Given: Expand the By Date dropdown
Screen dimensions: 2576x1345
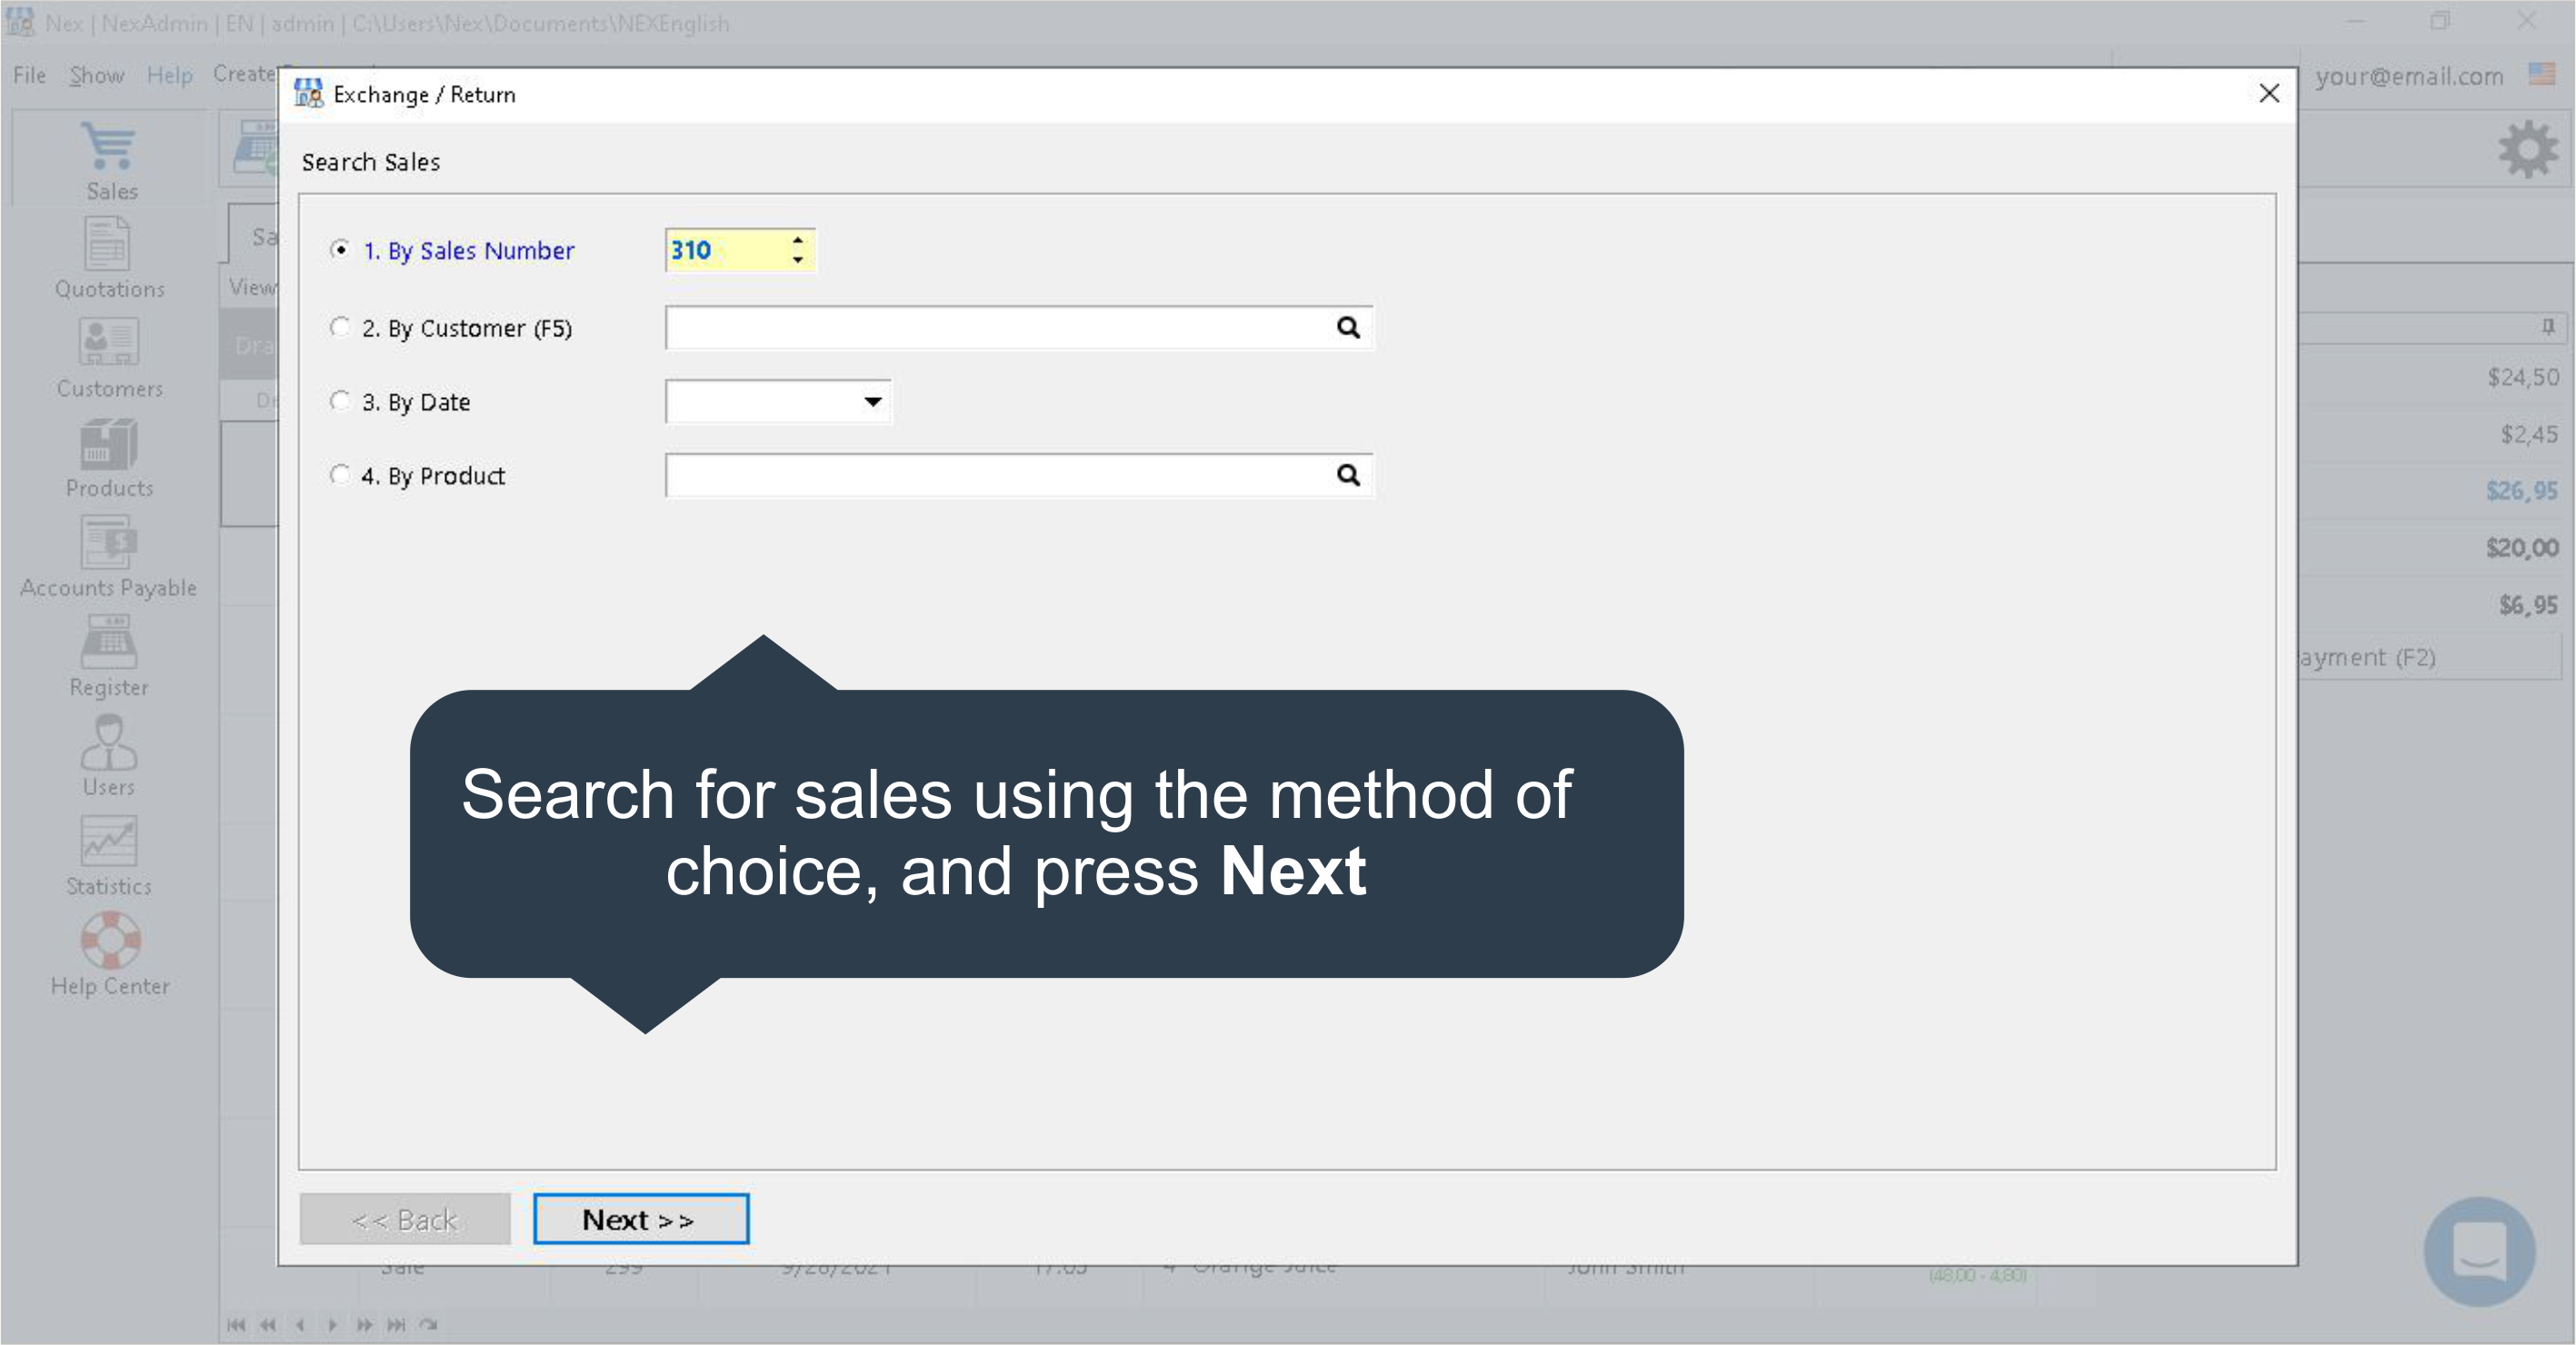Looking at the screenshot, I should (x=872, y=402).
